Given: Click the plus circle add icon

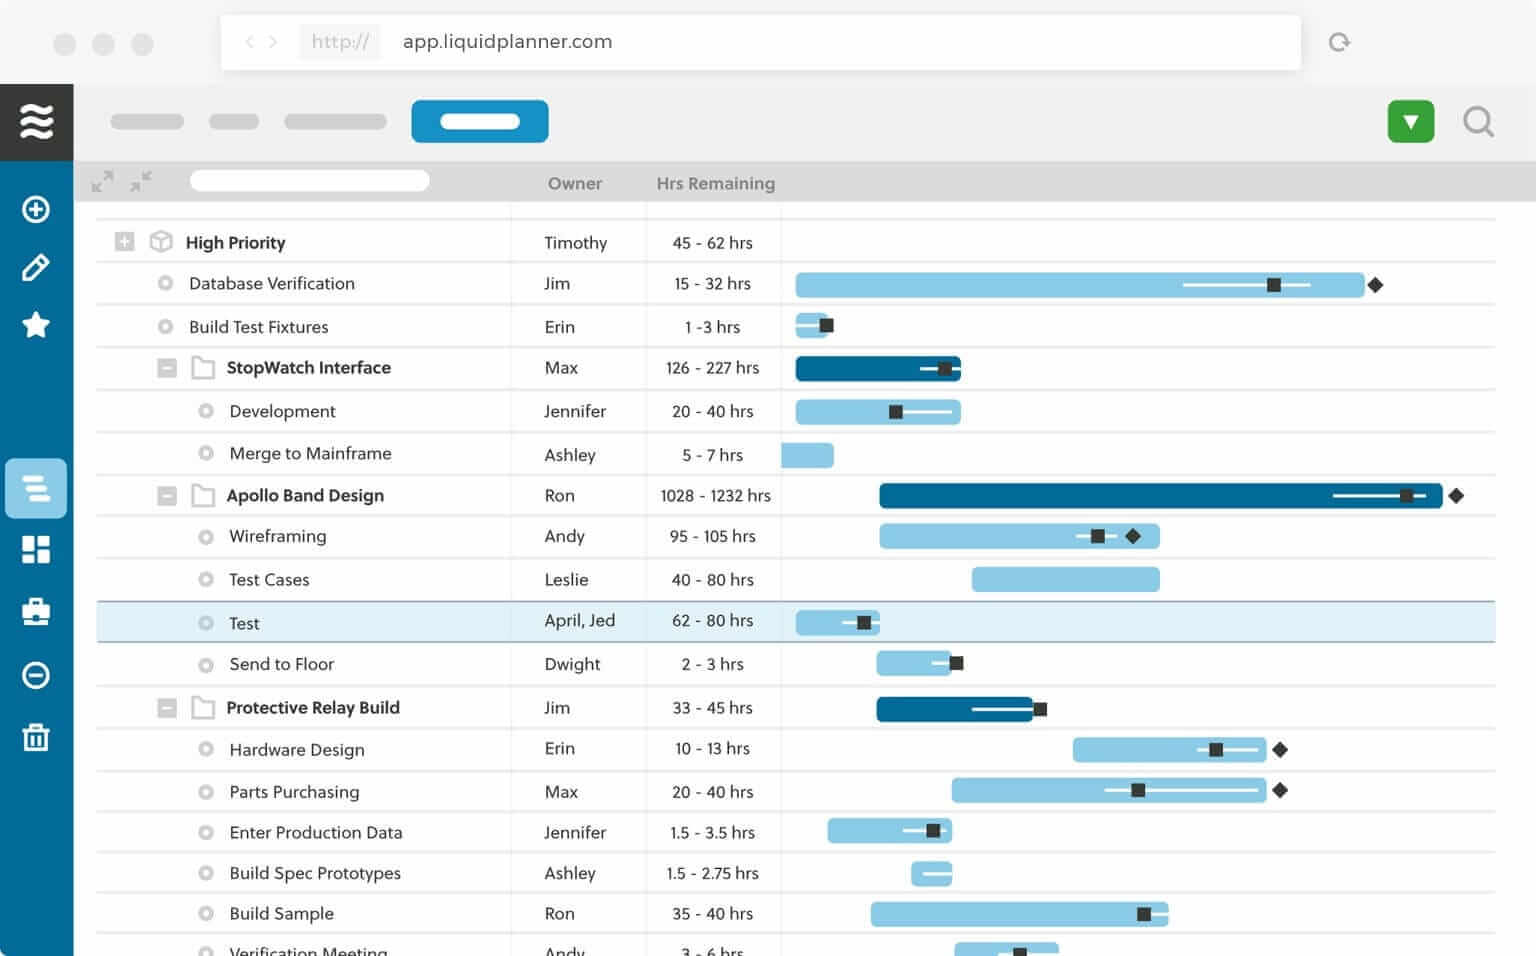Looking at the screenshot, I should pyautogui.click(x=36, y=209).
